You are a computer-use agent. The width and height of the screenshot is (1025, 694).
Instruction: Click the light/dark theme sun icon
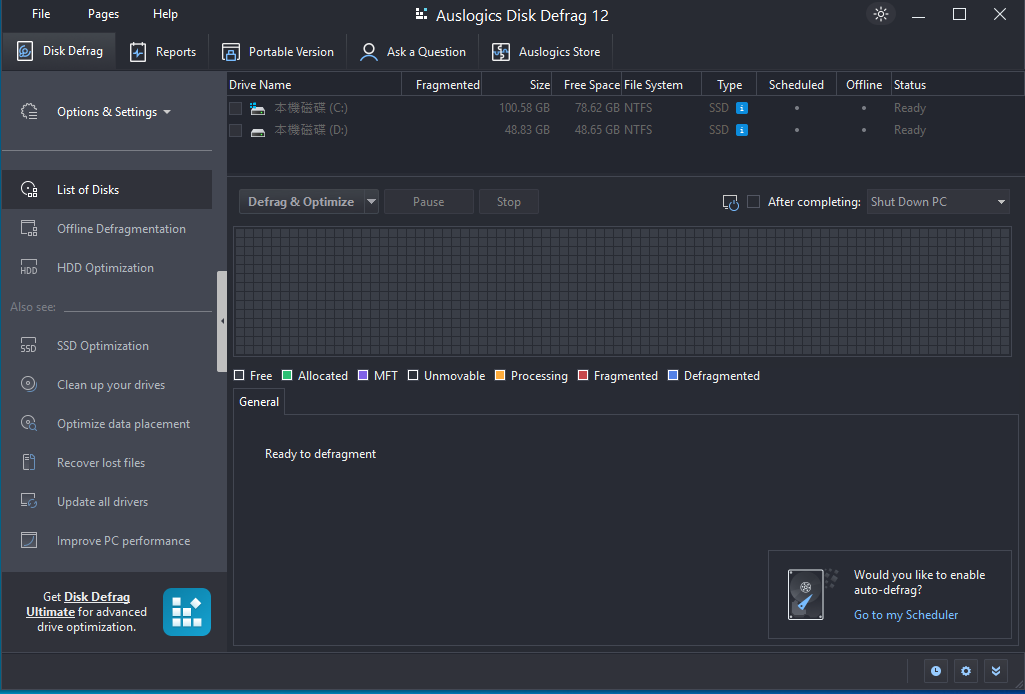(880, 14)
